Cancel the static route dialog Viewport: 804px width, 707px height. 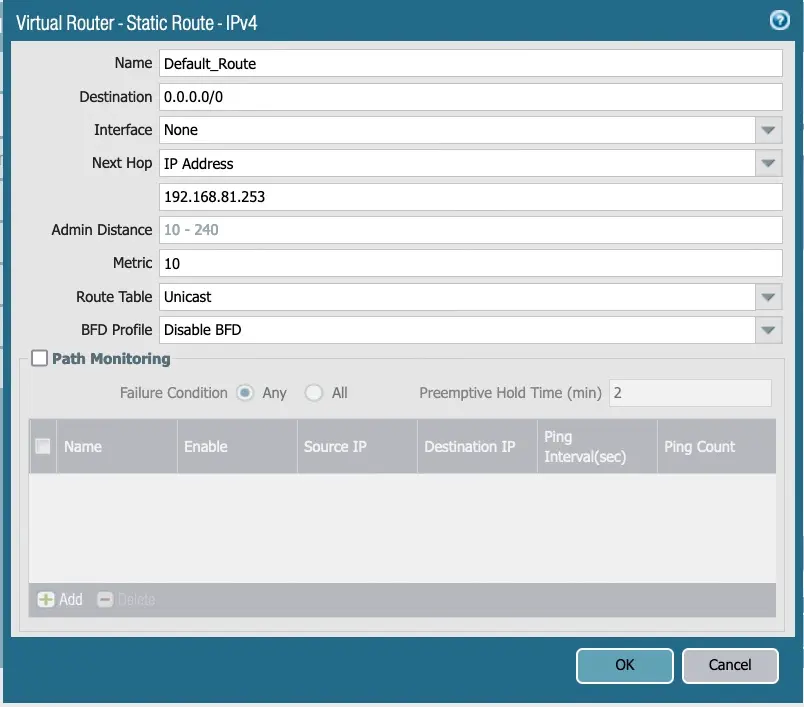pyautogui.click(x=729, y=665)
